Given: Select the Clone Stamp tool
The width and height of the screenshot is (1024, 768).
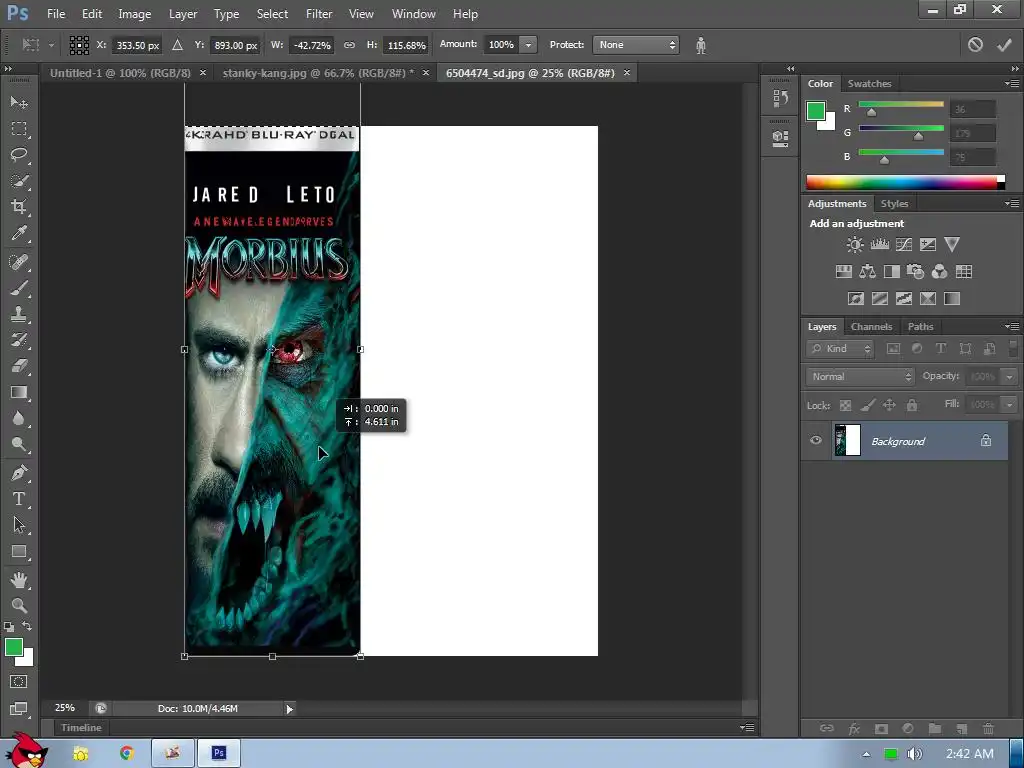Looking at the screenshot, I should click(x=19, y=314).
